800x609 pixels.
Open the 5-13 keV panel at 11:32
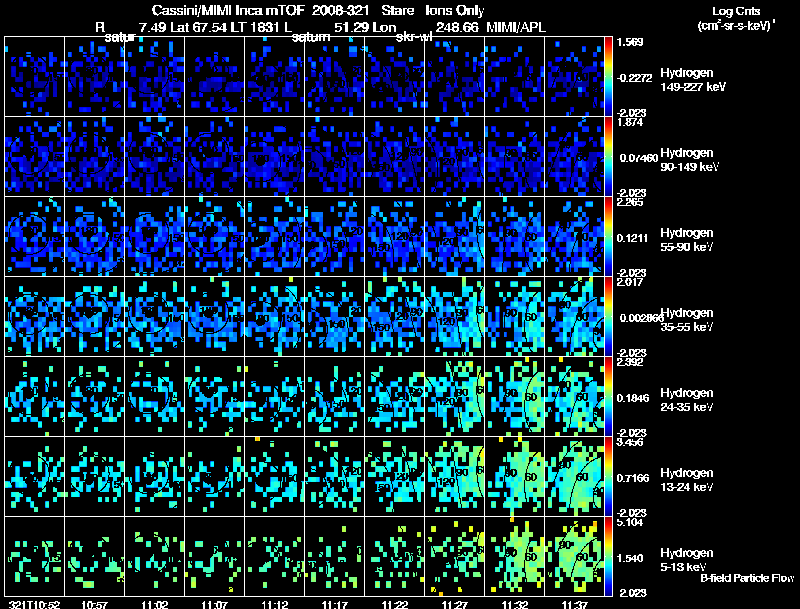(514, 556)
